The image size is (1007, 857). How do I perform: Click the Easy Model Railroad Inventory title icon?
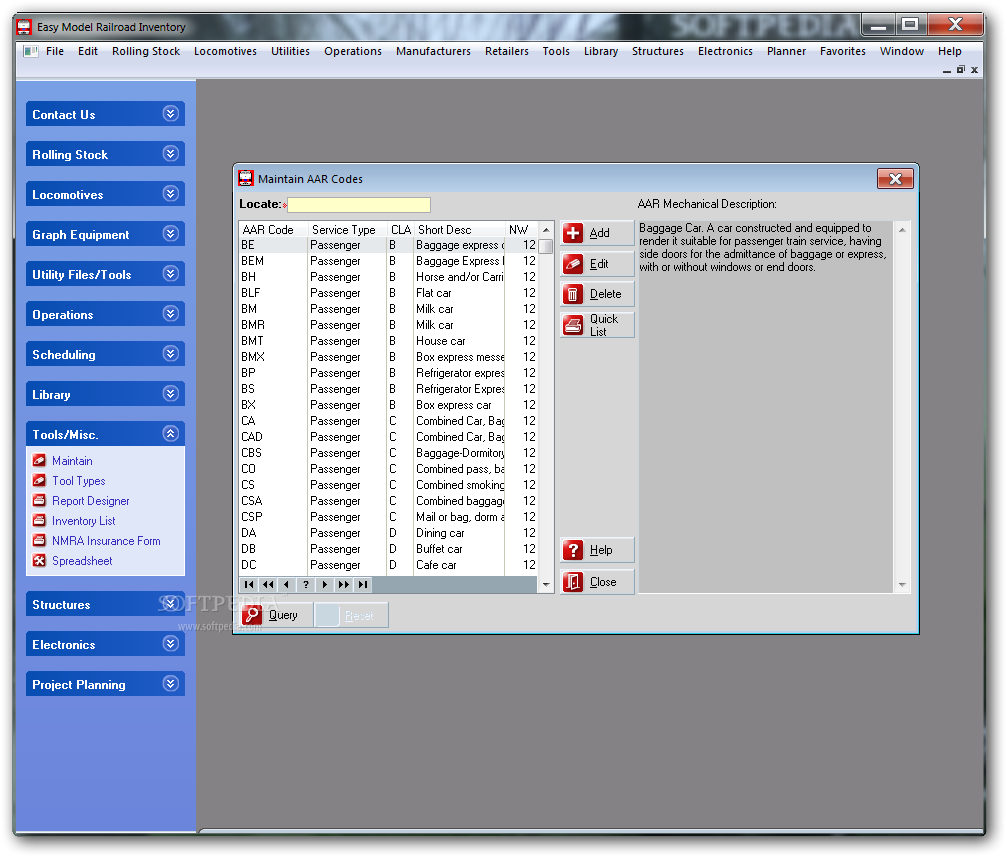click(x=24, y=27)
